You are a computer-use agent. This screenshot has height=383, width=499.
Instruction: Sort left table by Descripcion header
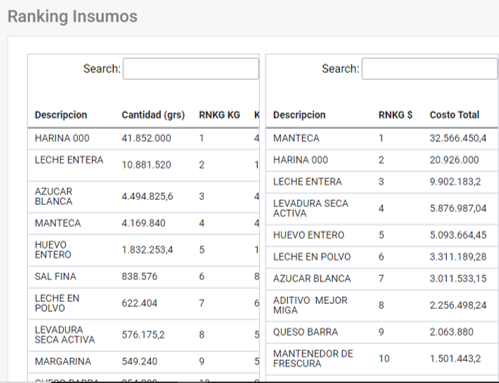point(61,115)
